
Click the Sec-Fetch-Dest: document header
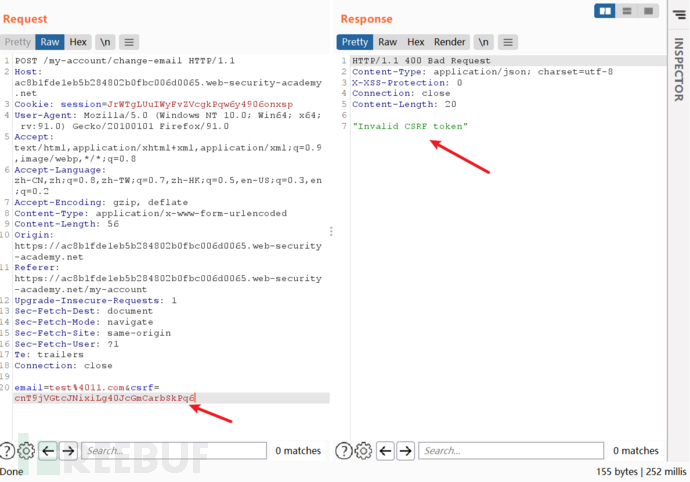coord(84,311)
